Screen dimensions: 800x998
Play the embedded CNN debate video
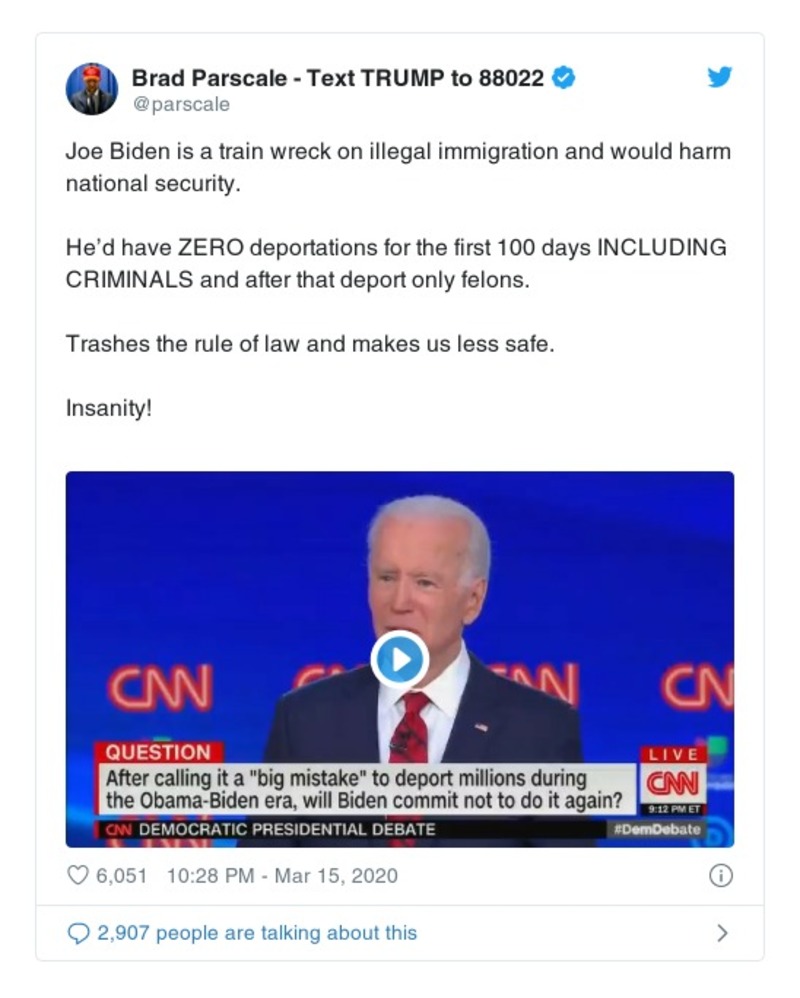(400, 659)
